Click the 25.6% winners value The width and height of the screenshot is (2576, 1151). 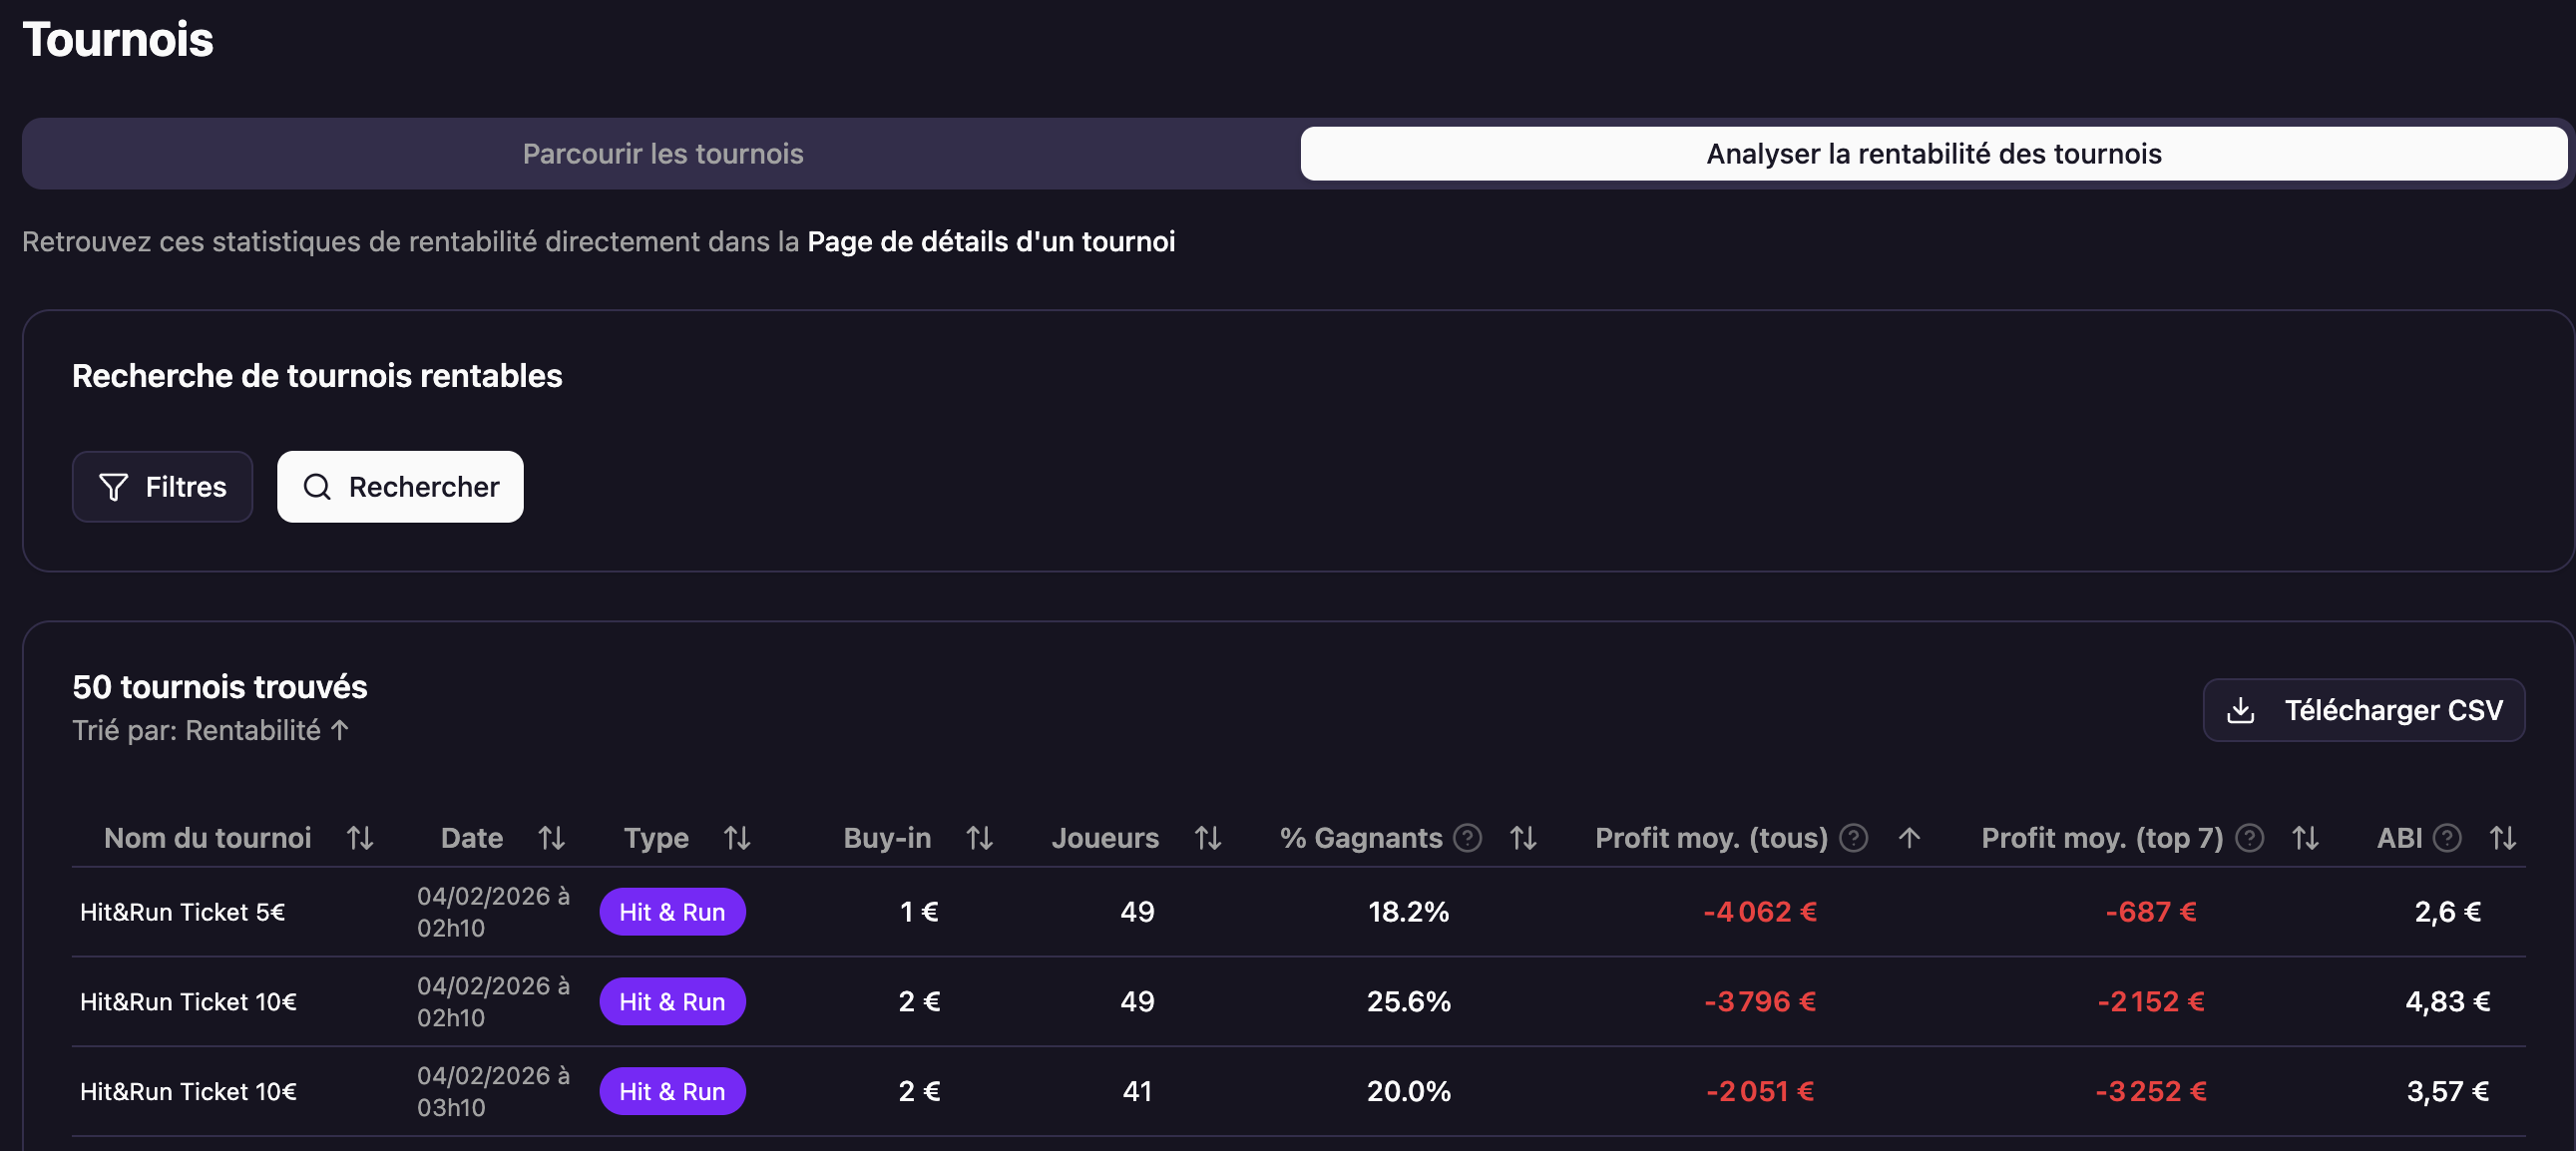pyautogui.click(x=1408, y=1001)
